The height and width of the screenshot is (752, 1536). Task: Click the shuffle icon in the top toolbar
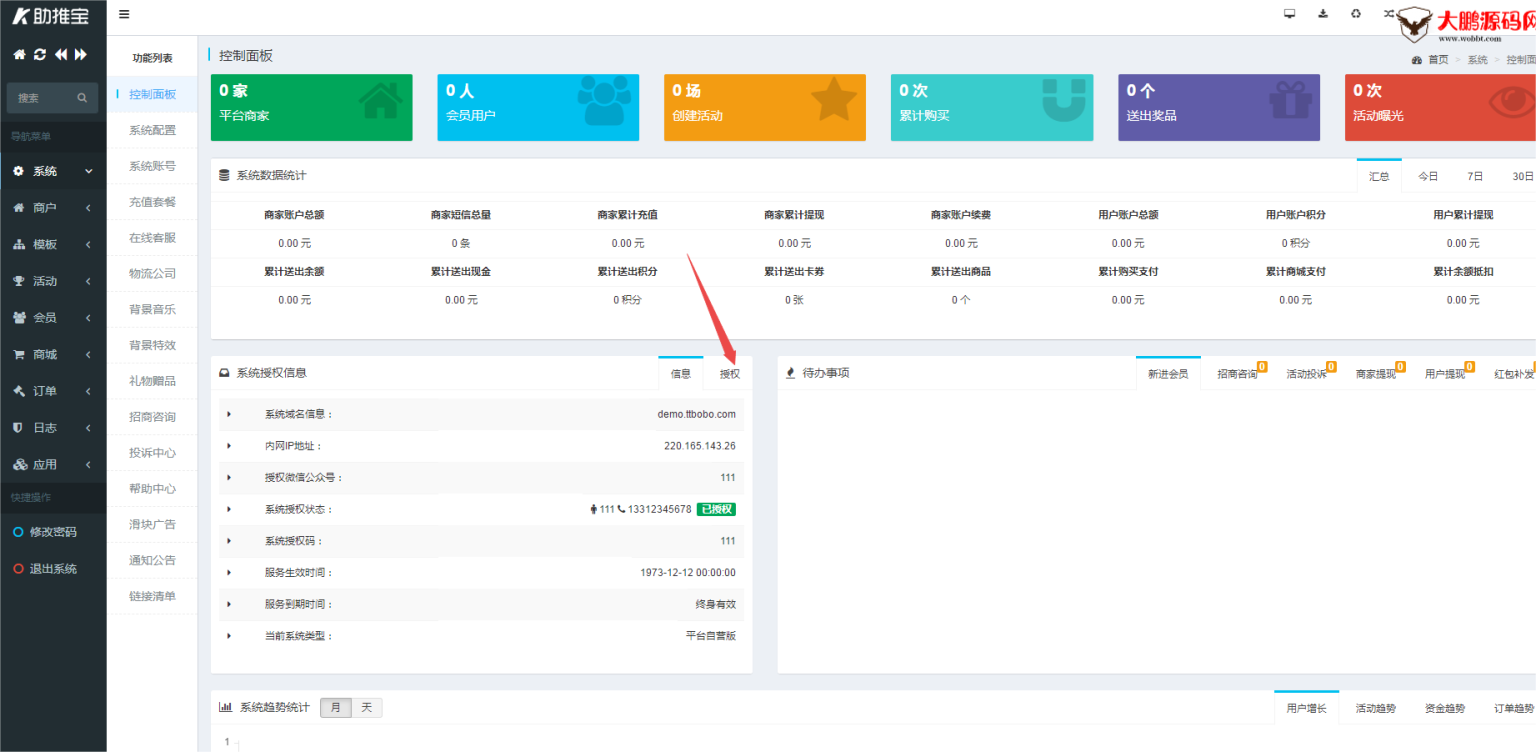(1388, 14)
